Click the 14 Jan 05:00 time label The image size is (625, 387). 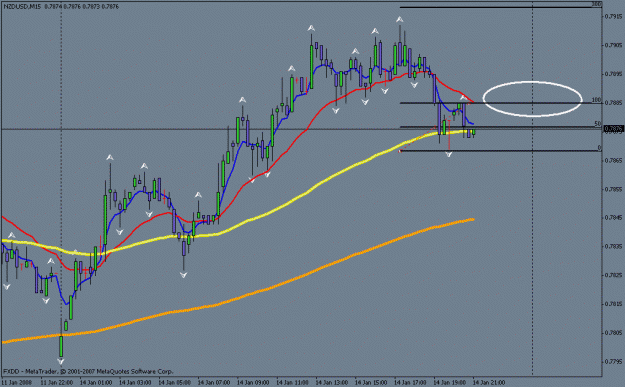click(175, 383)
